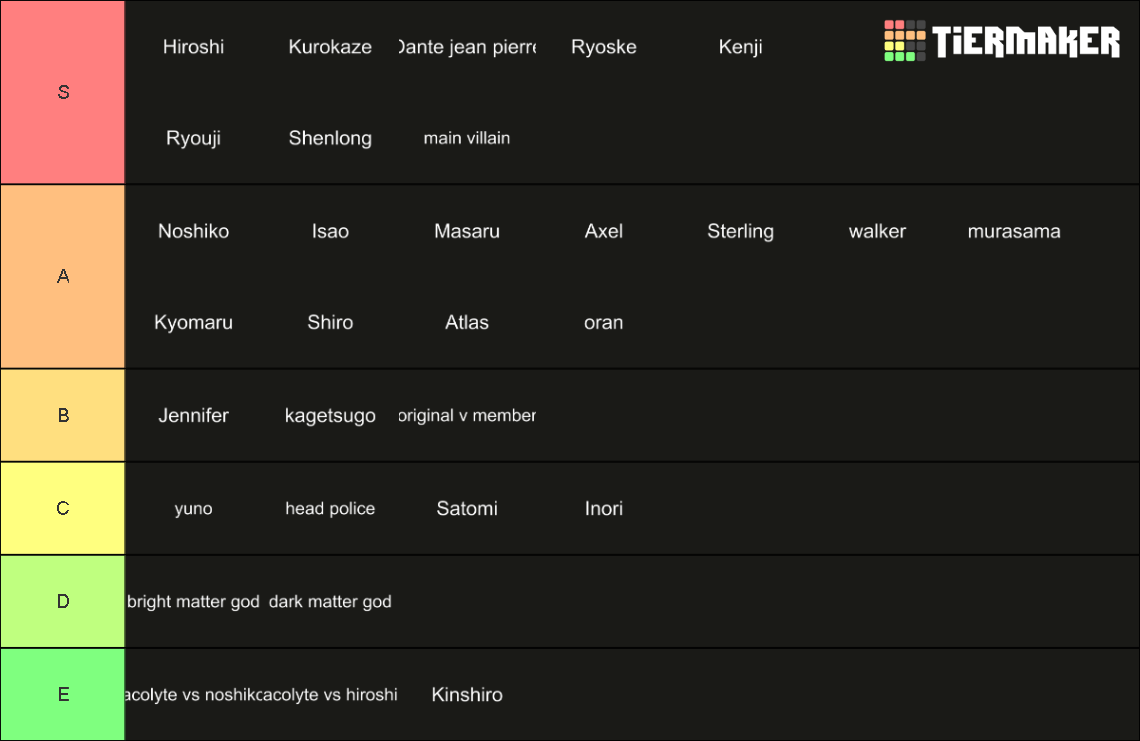Select the Shenlong tile
Screen dimensions: 1140x741
click(330, 138)
